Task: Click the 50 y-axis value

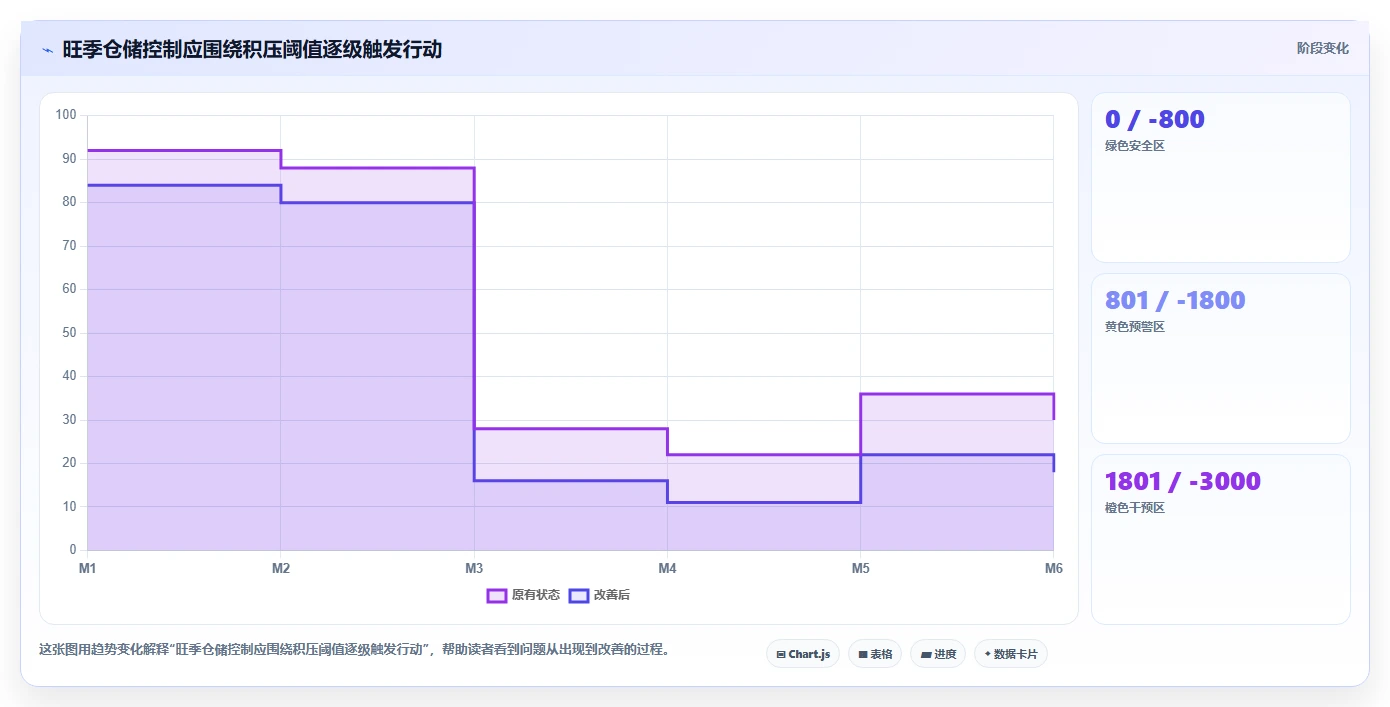Action: click(69, 333)
